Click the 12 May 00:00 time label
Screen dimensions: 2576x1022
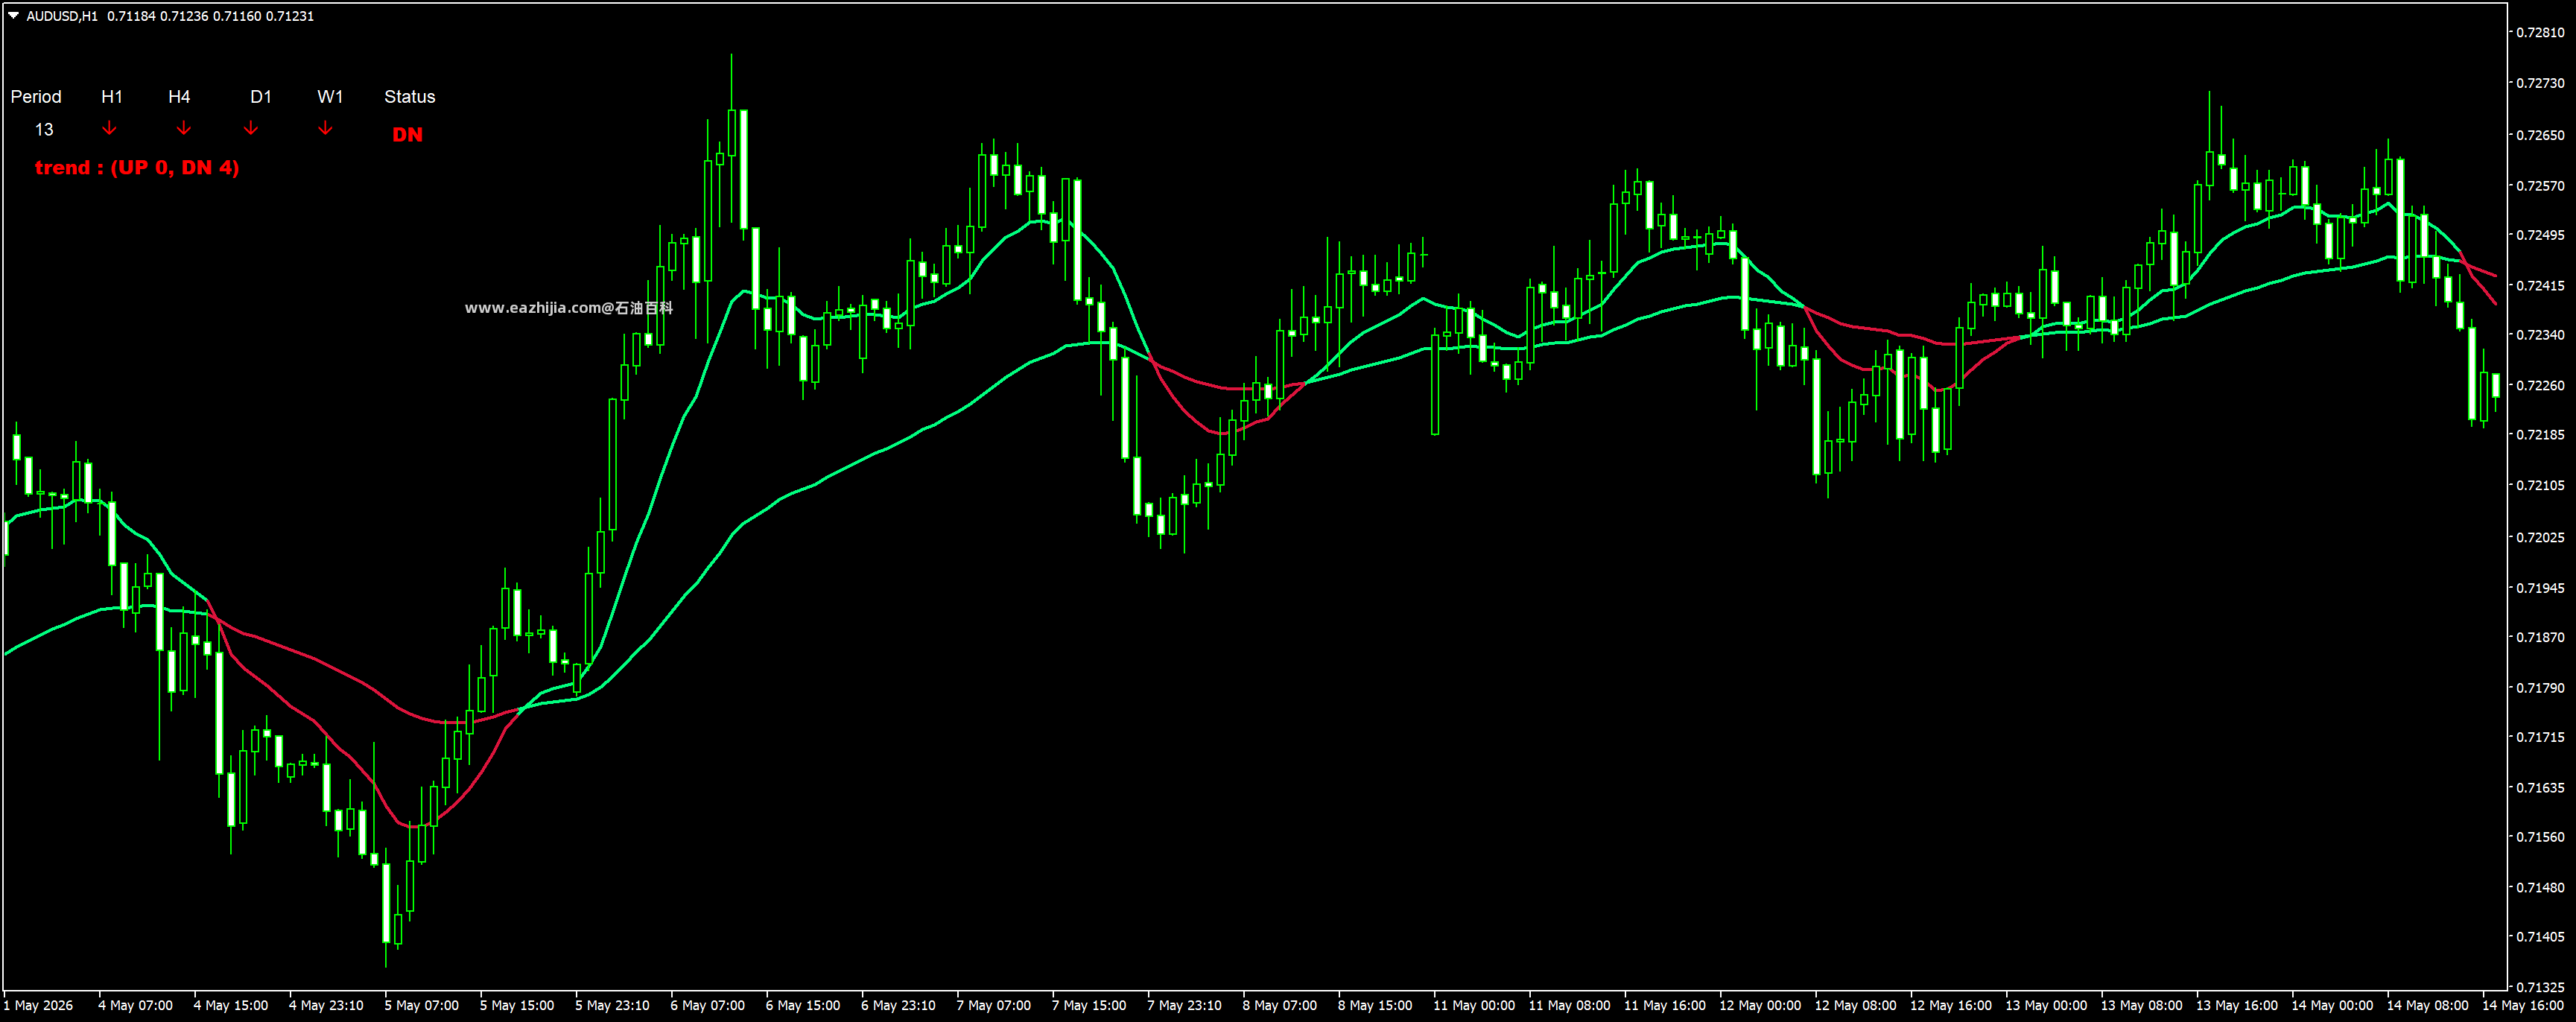(1760, 1006)
